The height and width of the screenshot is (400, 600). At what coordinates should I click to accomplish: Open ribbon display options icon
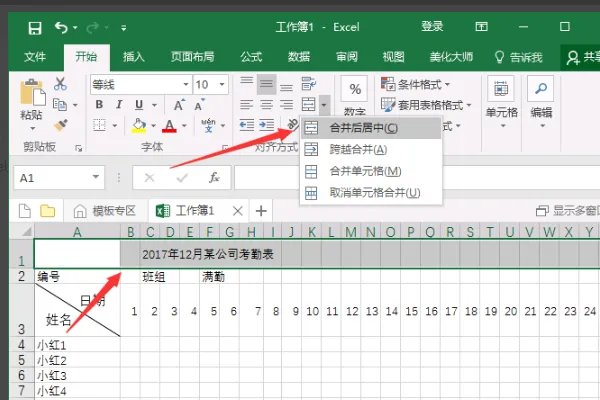coord(481,26)
